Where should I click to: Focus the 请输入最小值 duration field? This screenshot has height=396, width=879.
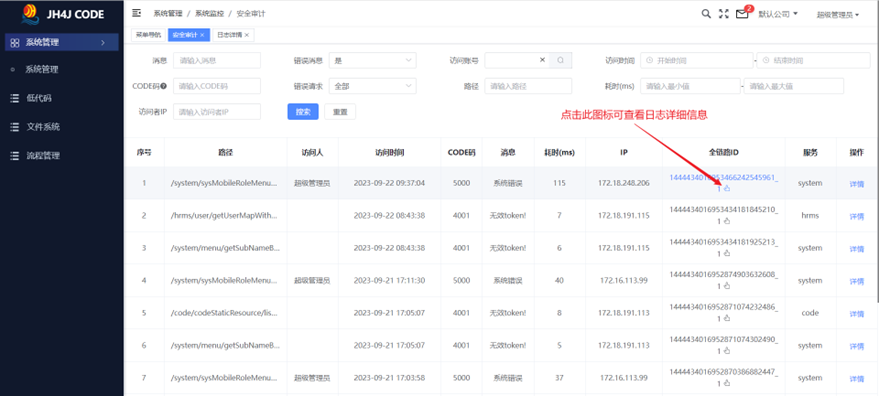690,86
